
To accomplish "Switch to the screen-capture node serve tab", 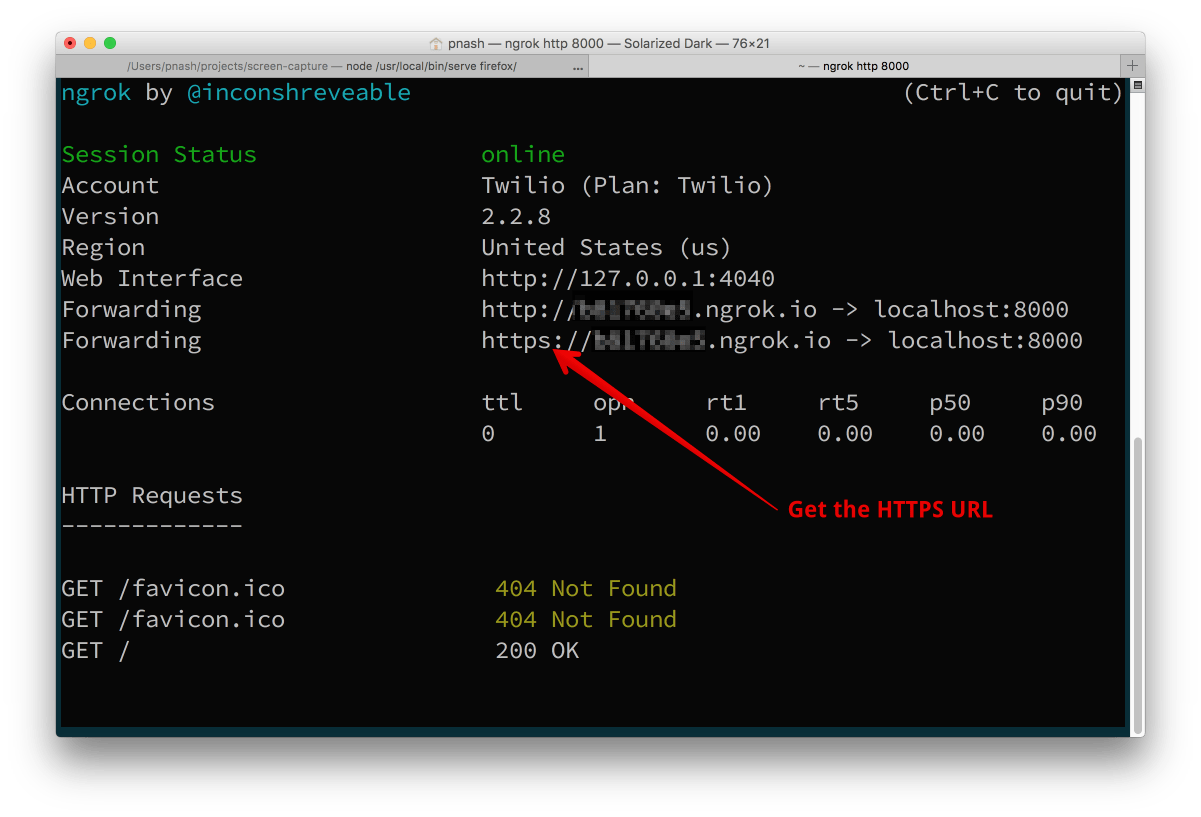I will click(322, 66).
